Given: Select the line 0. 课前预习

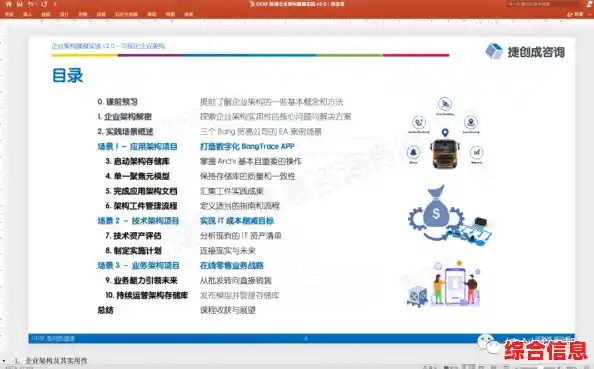Looking at the screenshot, I should pos(117,102).
